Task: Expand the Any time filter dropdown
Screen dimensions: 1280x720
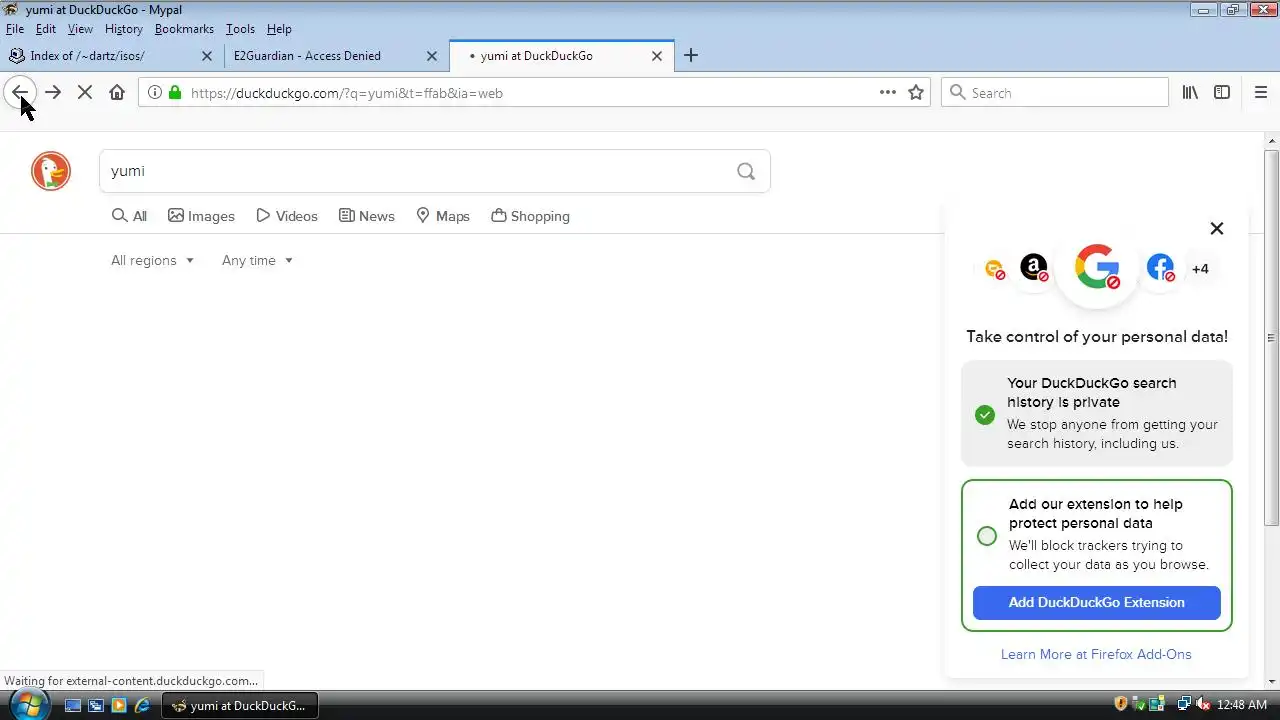Action: 257,260
